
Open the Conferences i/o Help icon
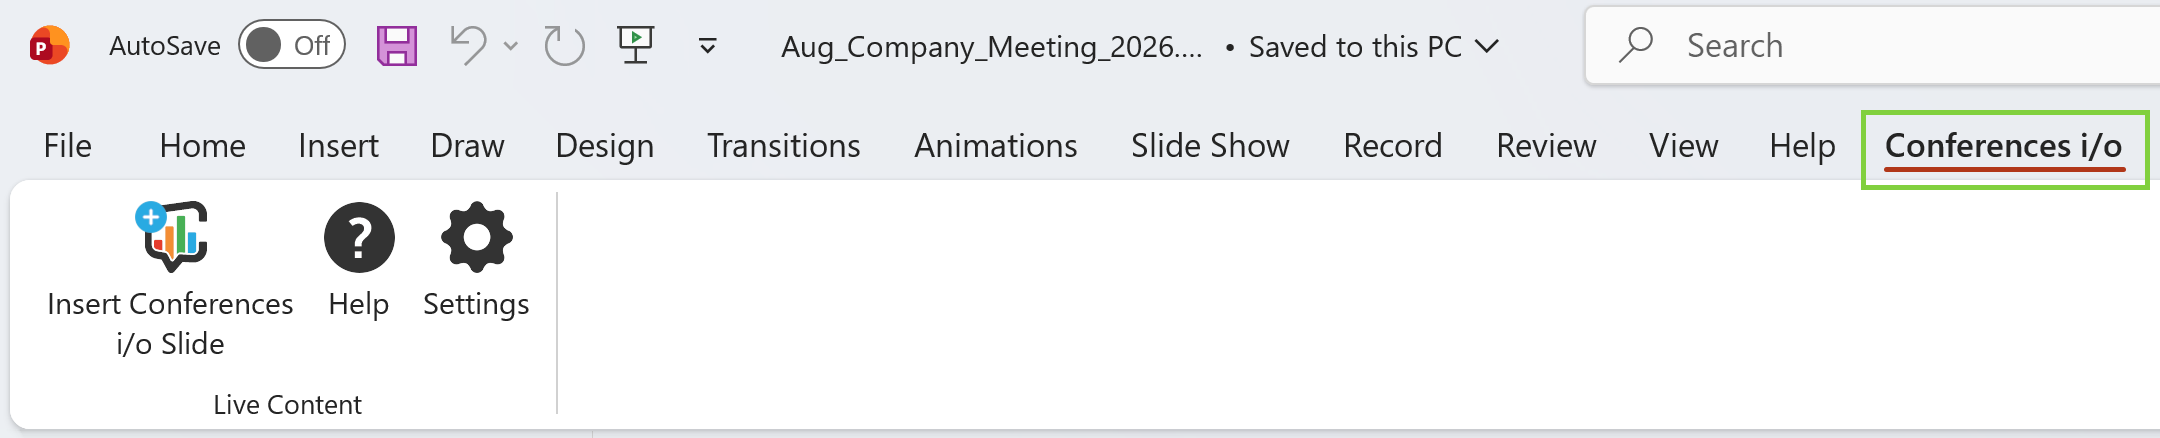coord(359,237)
